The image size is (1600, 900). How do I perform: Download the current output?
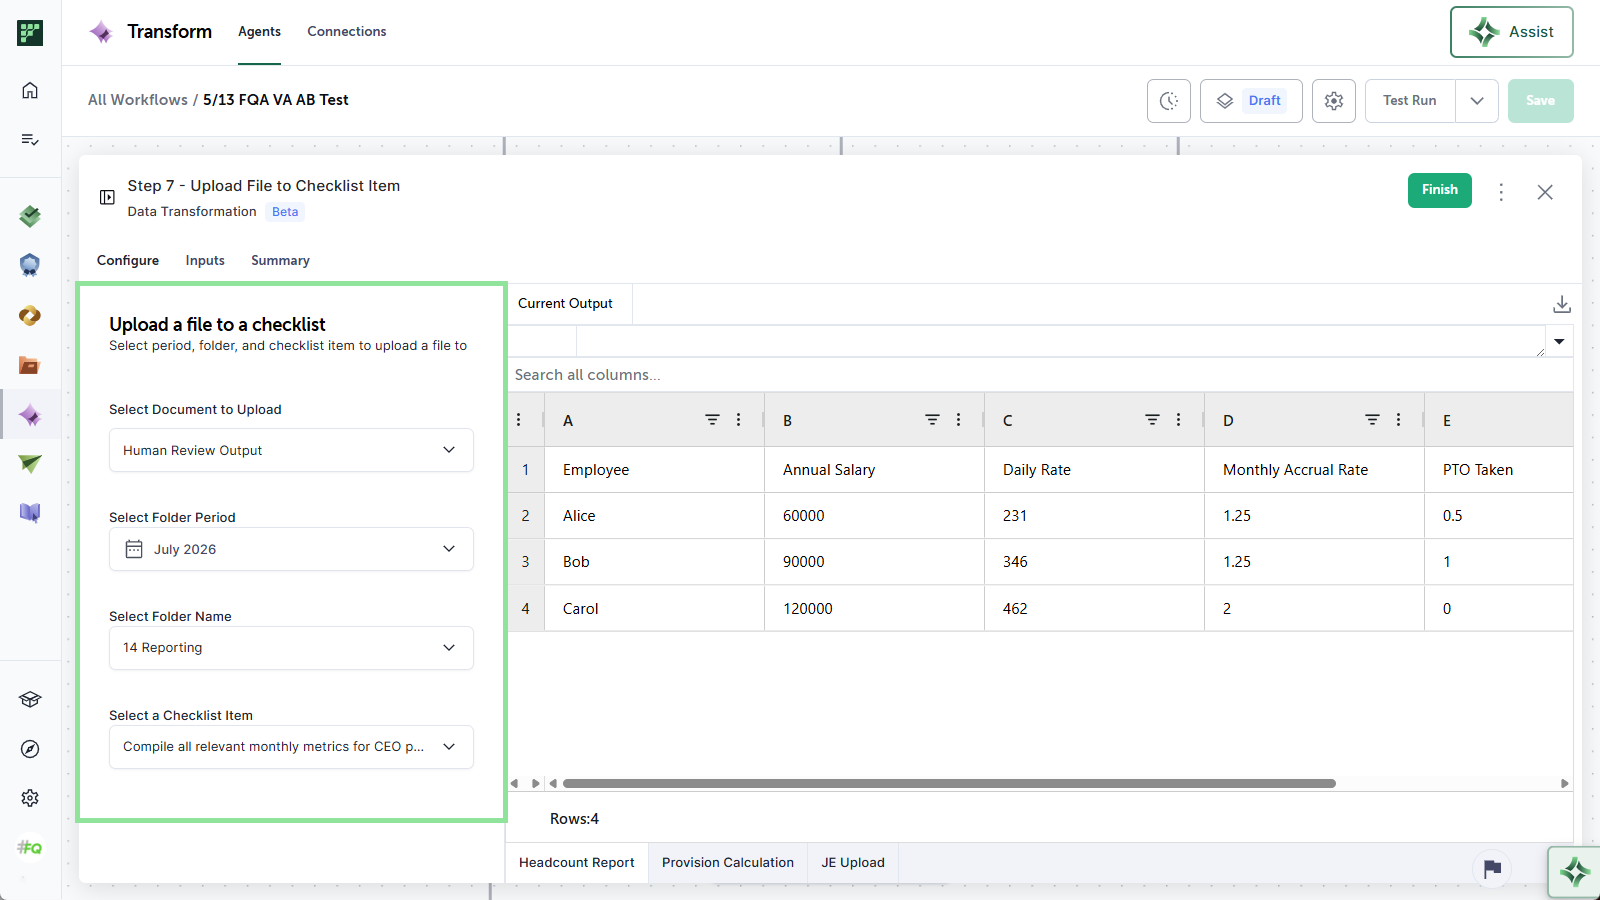click(1562, 304)
